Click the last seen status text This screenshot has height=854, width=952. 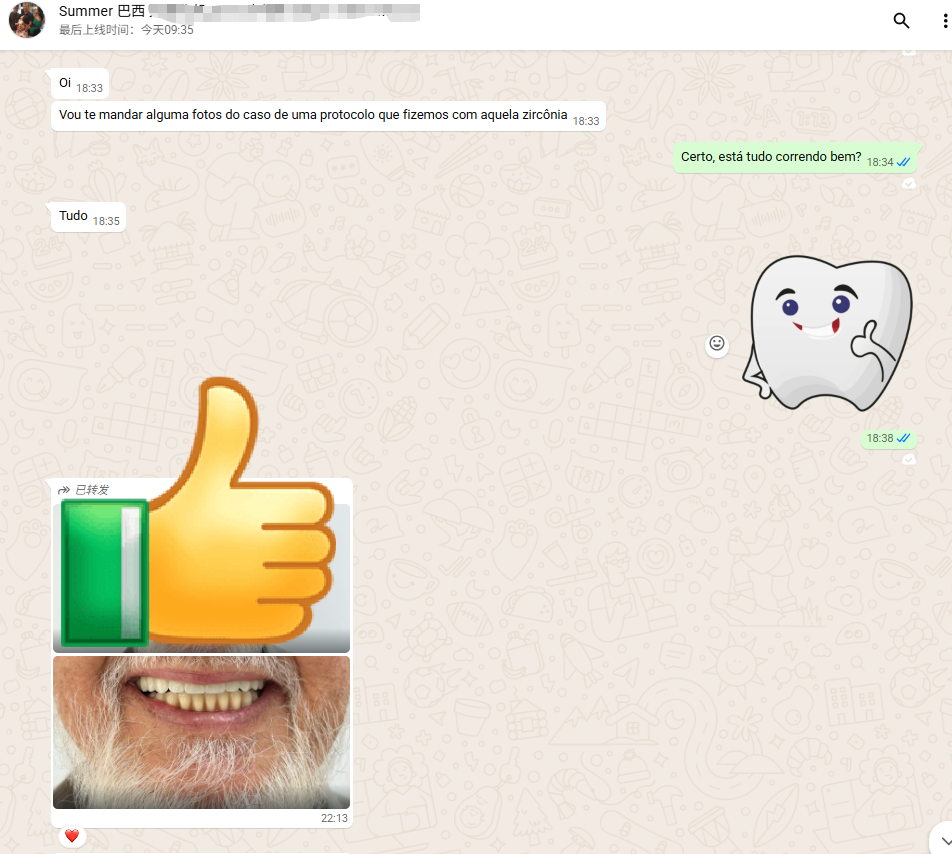pos(126,30)
